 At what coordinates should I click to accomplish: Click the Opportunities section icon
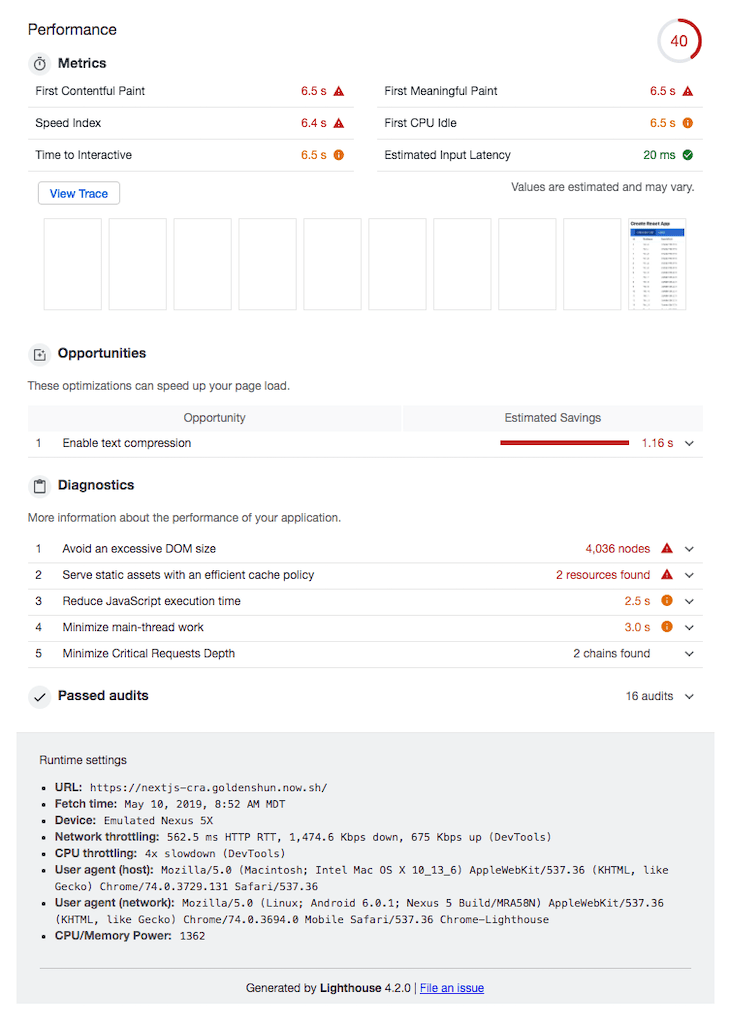coord(39,354)
